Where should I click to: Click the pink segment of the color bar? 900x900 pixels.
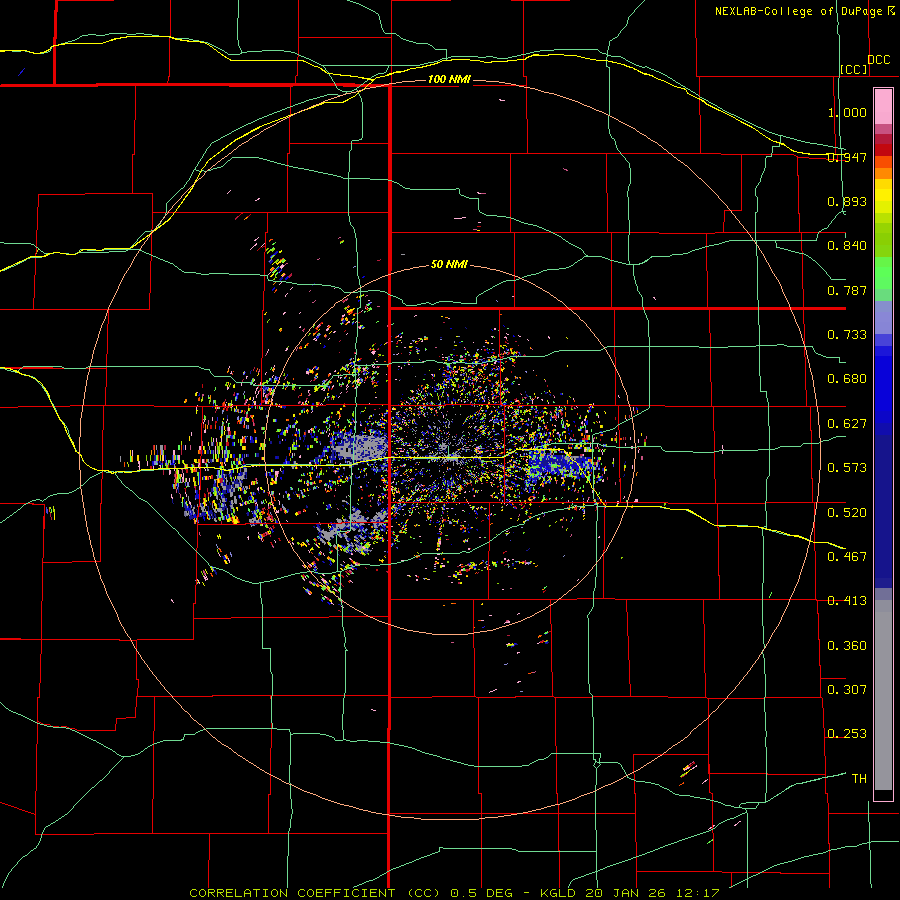tap(883, 107)
